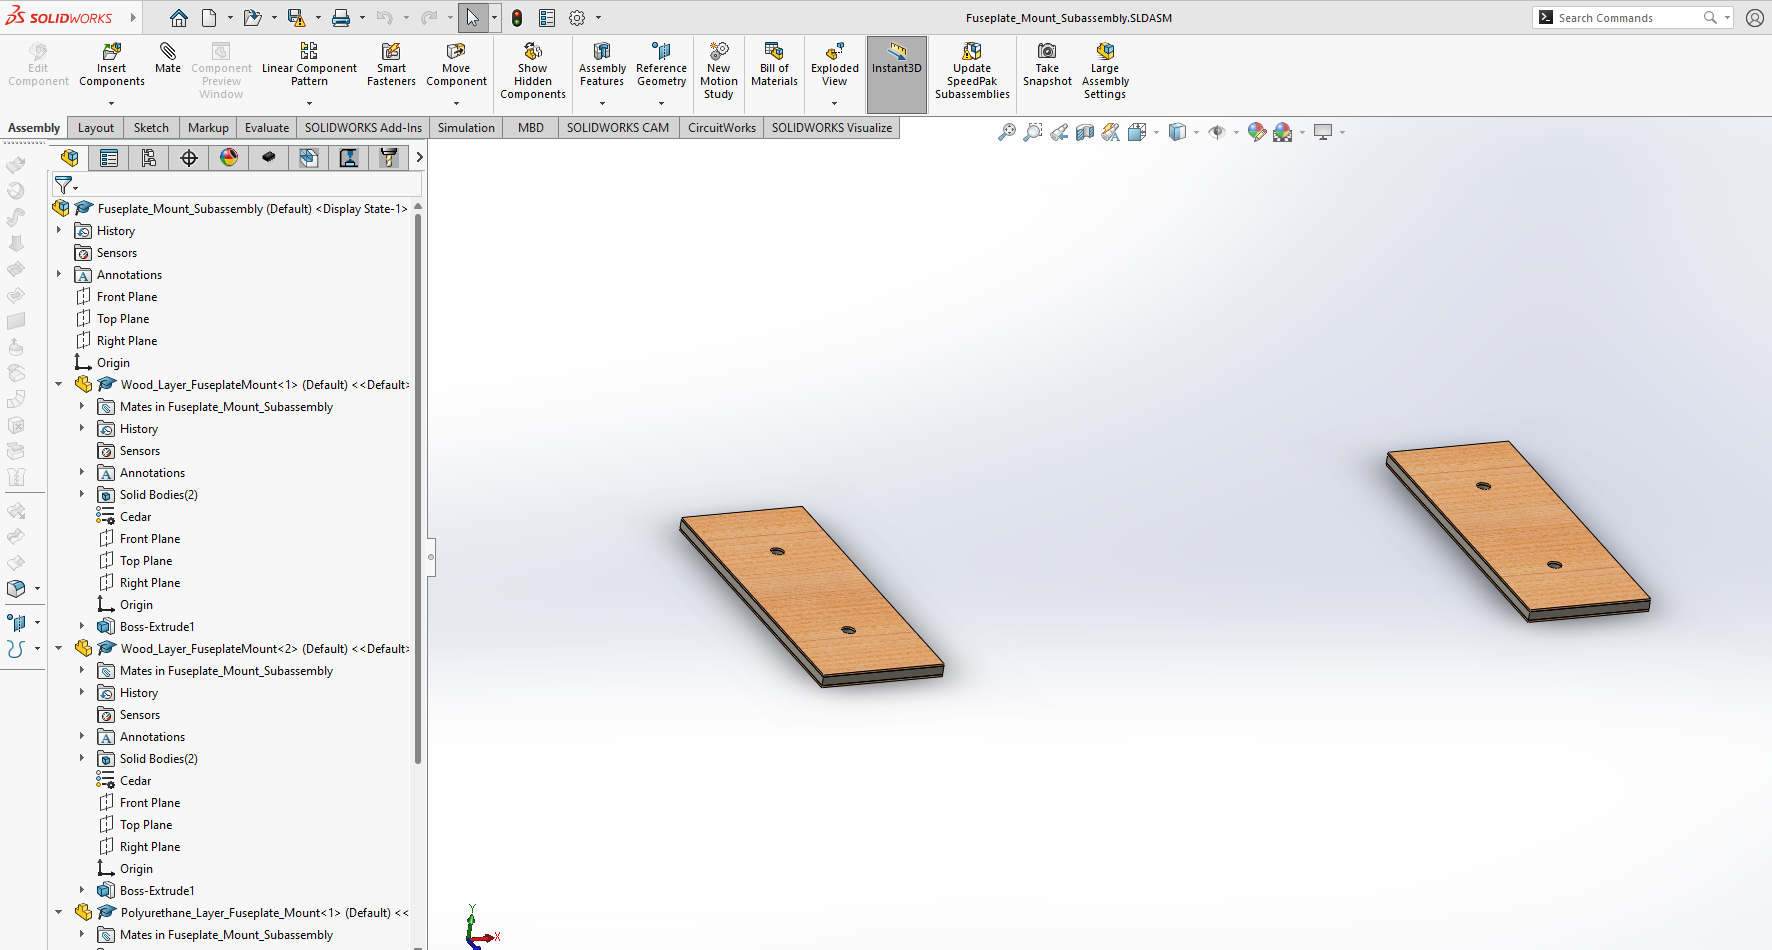
Task: Open the DisplayManager tab icon
Action: [x=229, y=158]
